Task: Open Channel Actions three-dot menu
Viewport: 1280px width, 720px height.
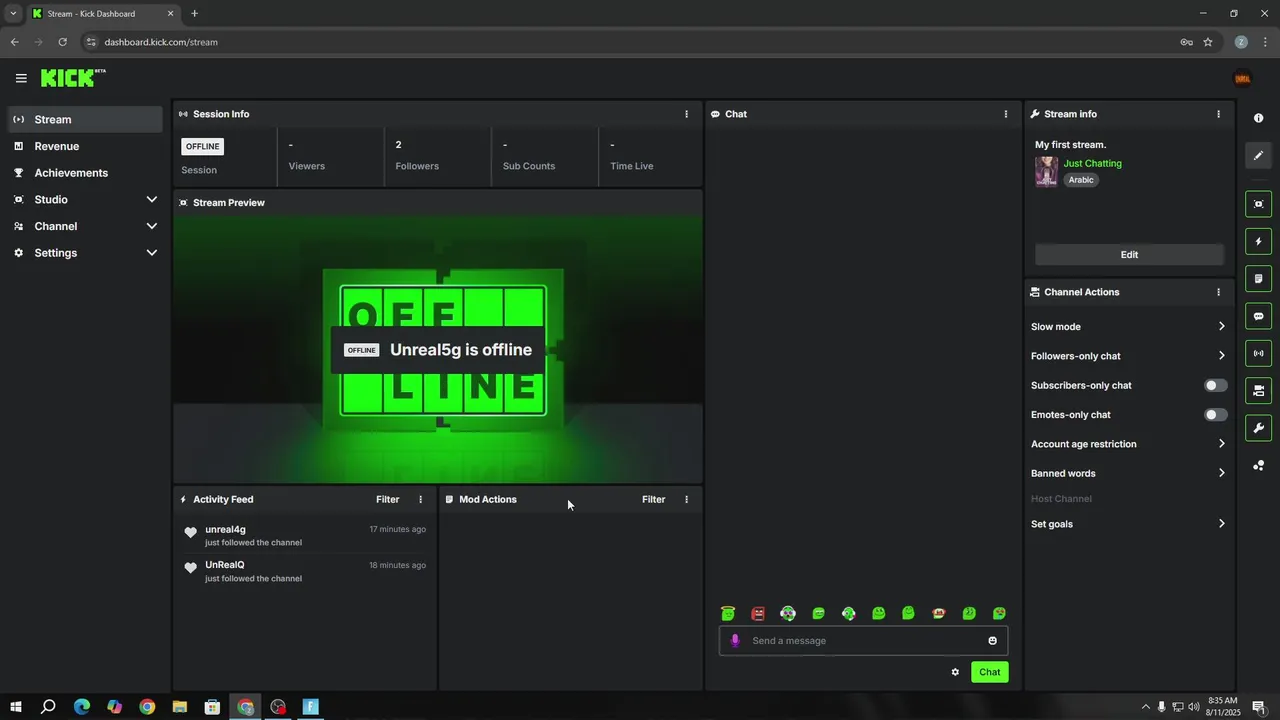Action: 1218,292
